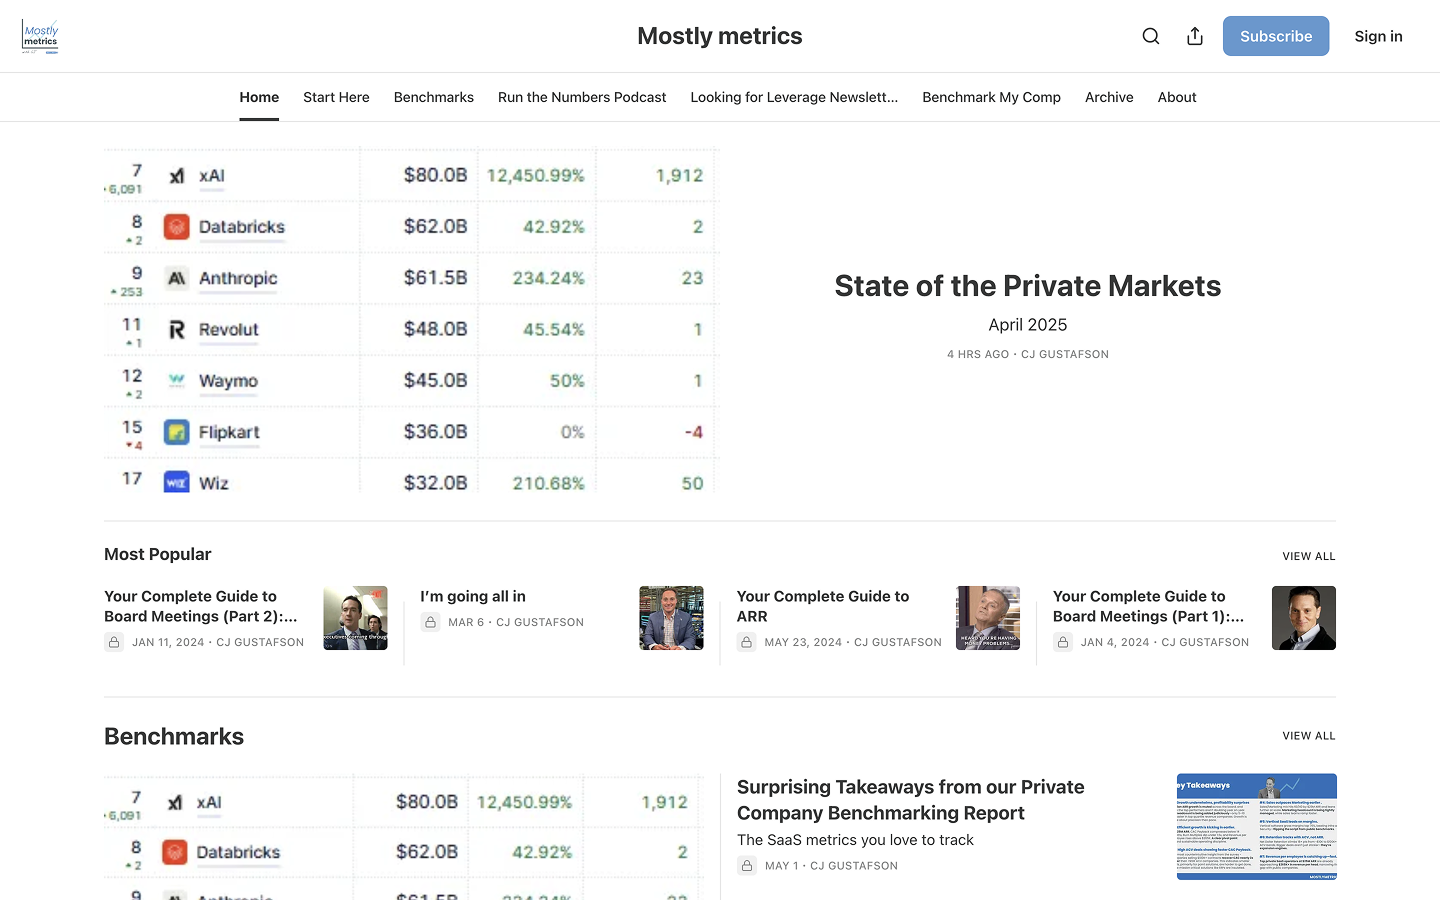Open the search magnifier icon
The image size is (1440, 900).
pyautogui.click(x=1151, y=36)
